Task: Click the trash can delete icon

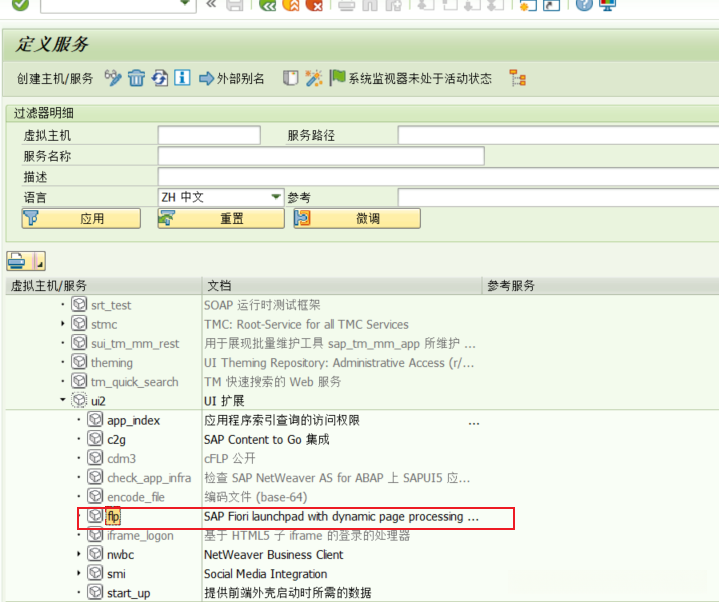Action: click(136, 78)
